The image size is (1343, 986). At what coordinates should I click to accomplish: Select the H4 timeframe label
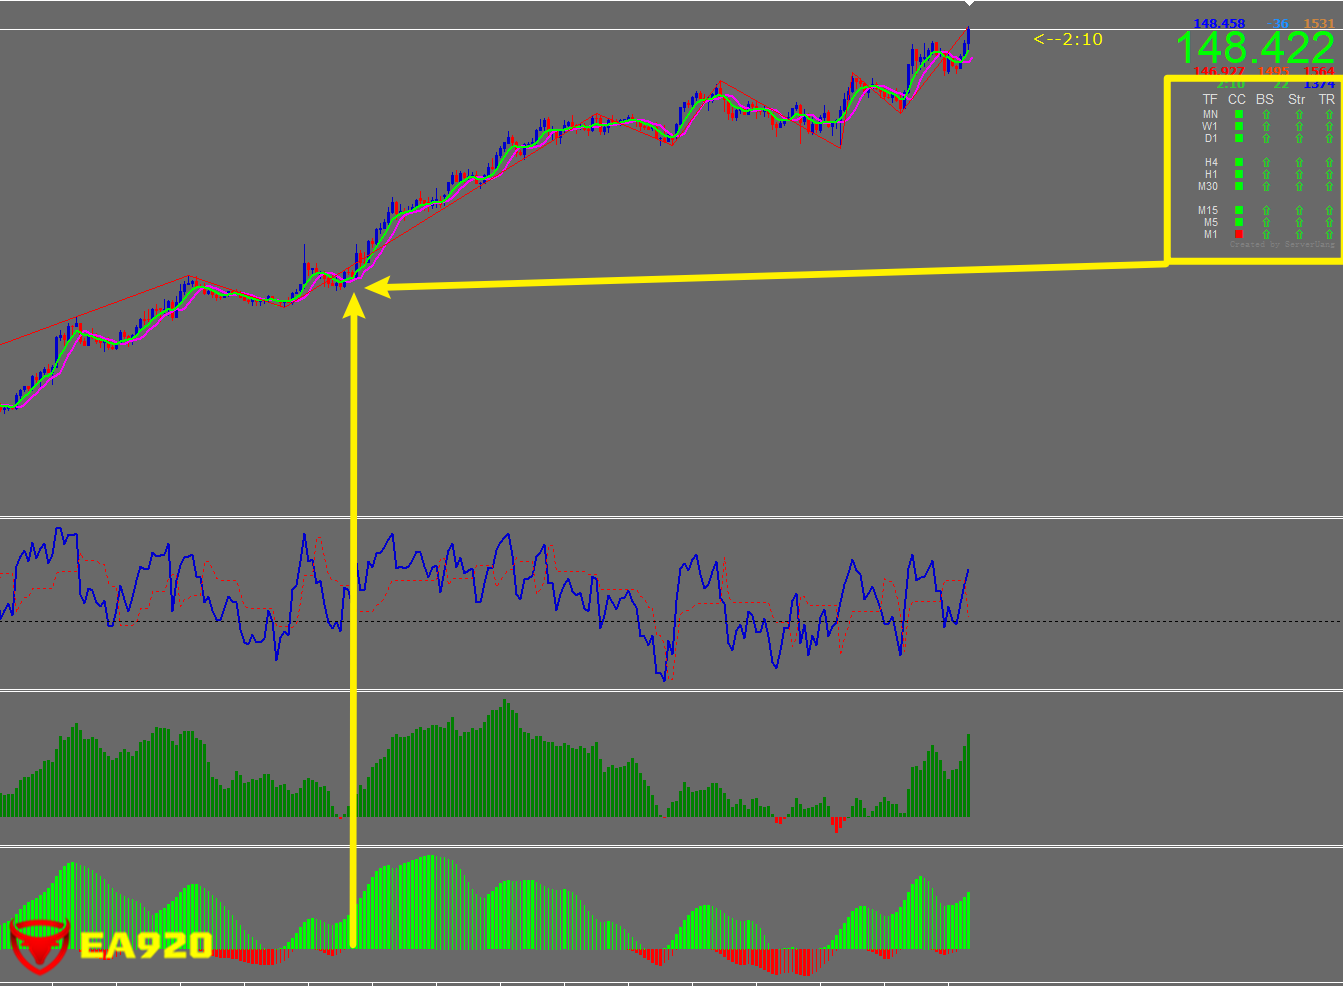pos(1210,162)
